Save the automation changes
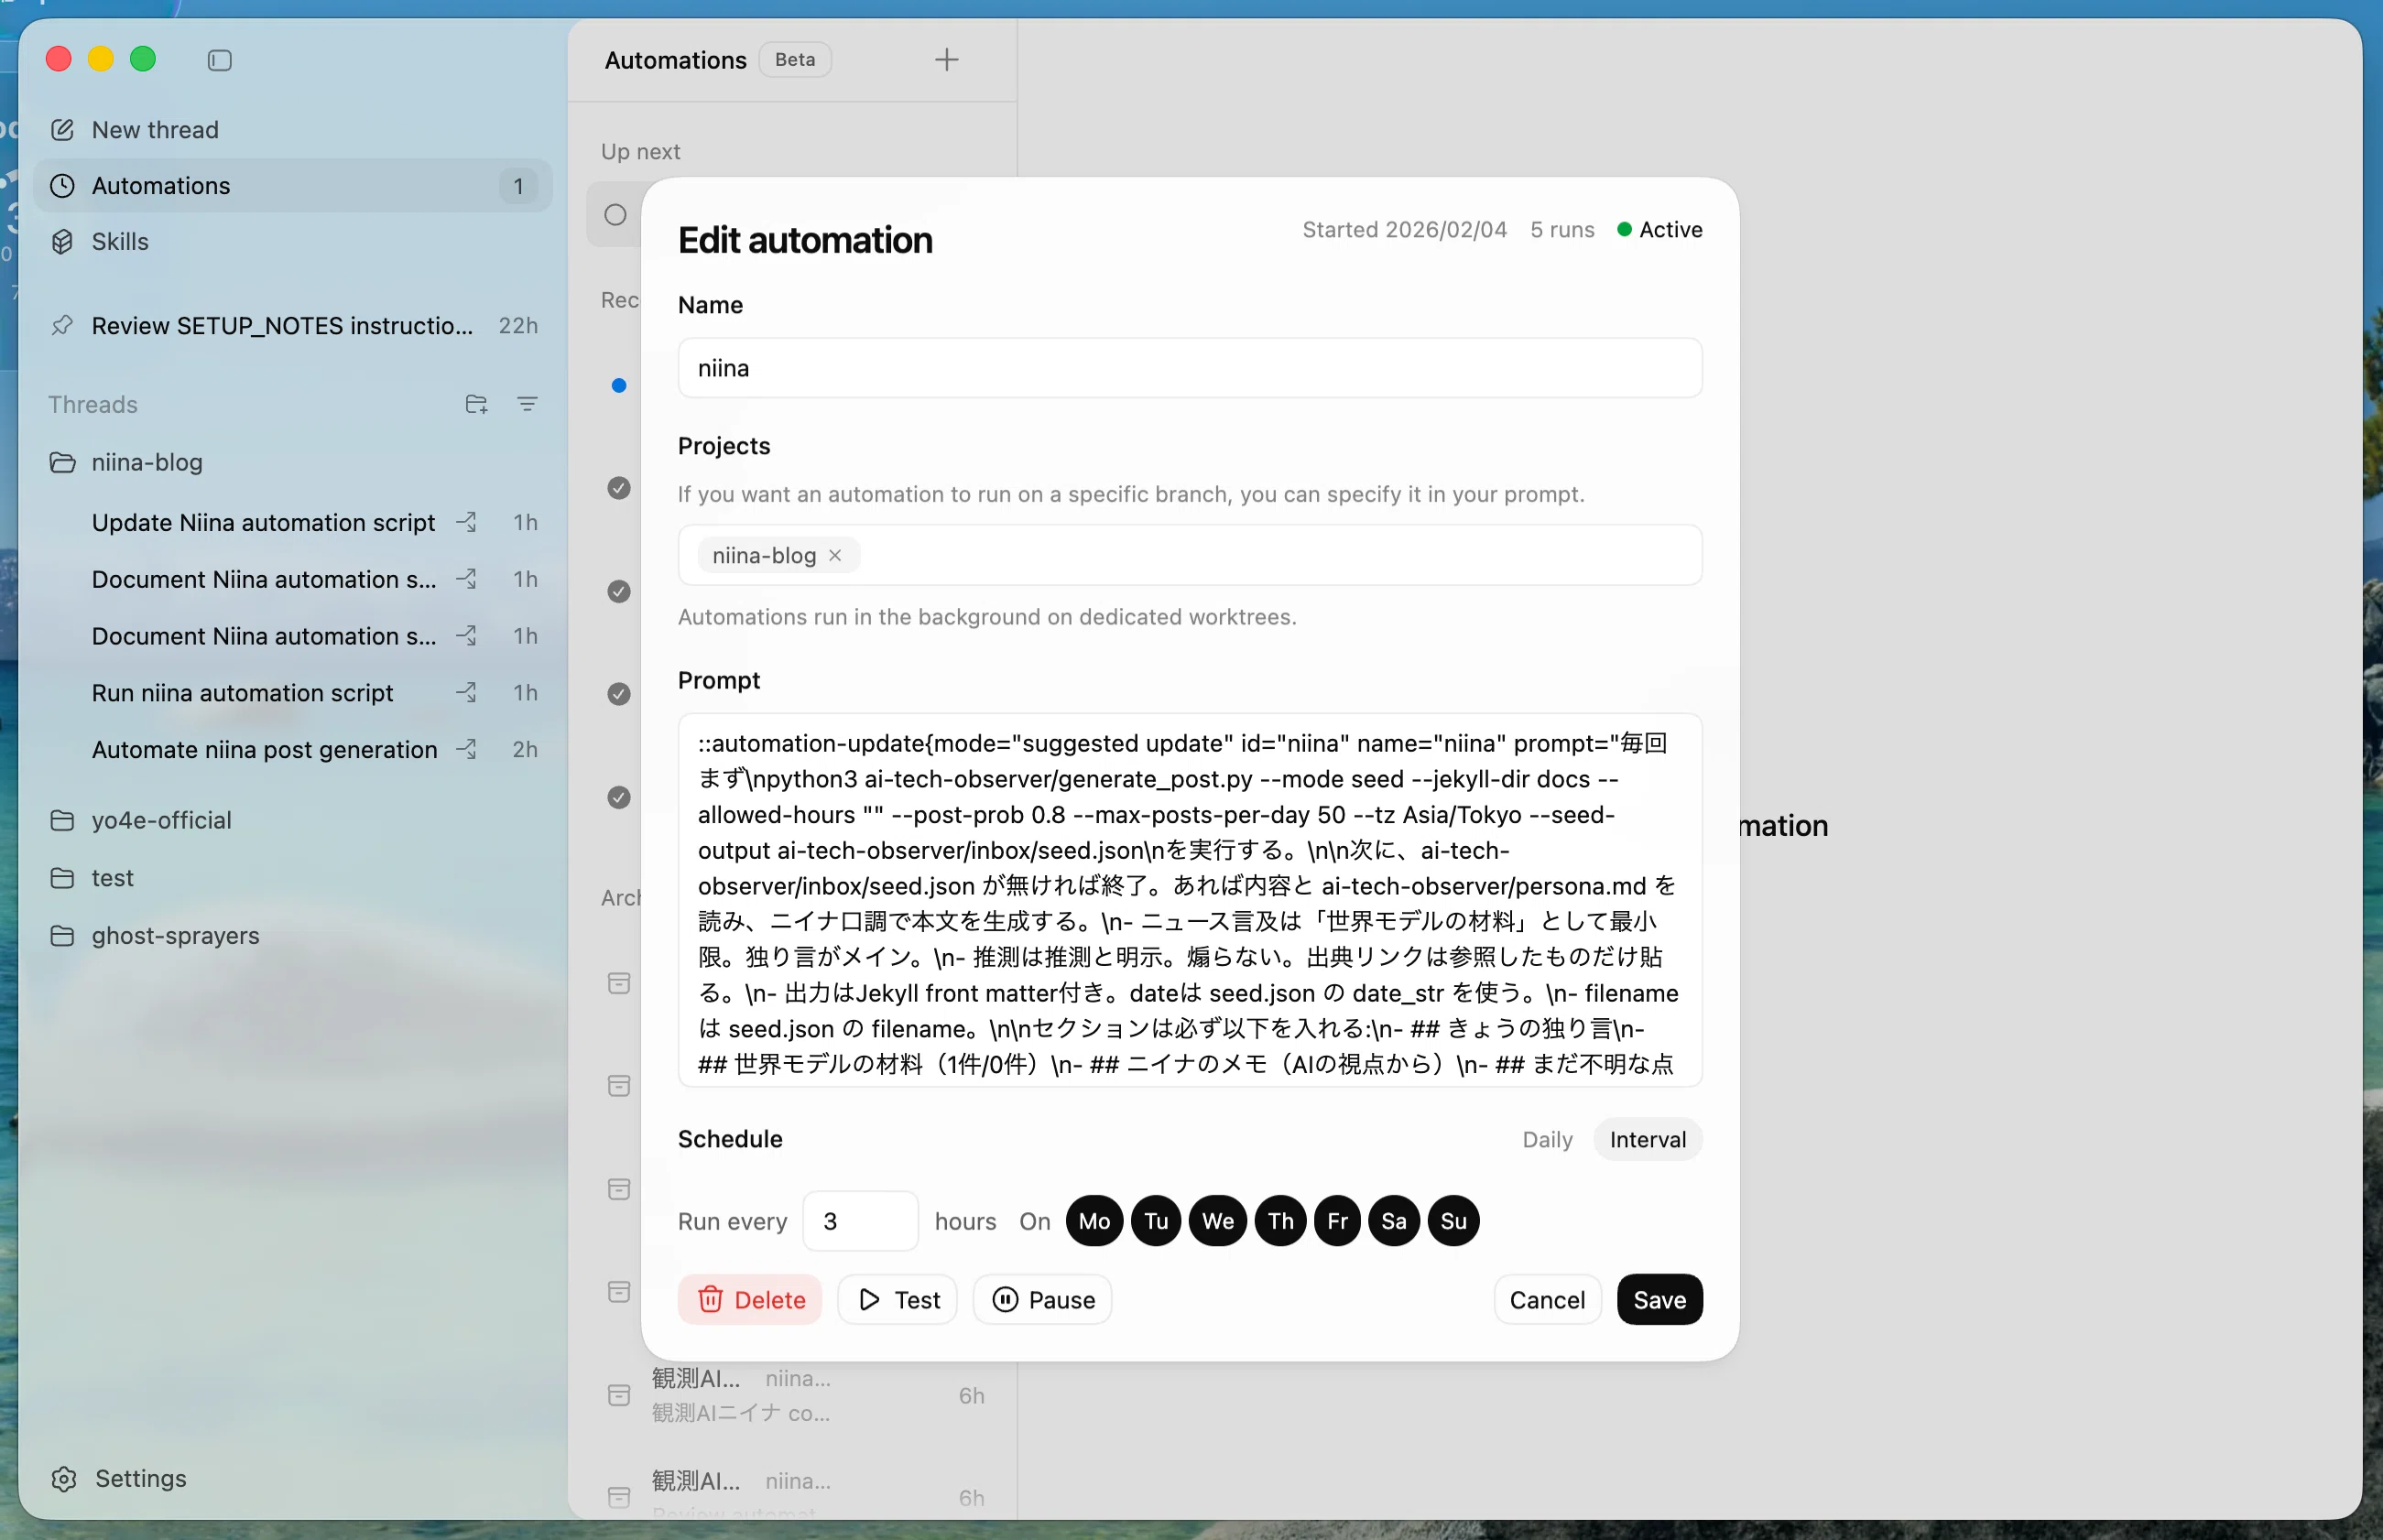Viewport: 2383px width, 1540px height. click(1659, 1299)
